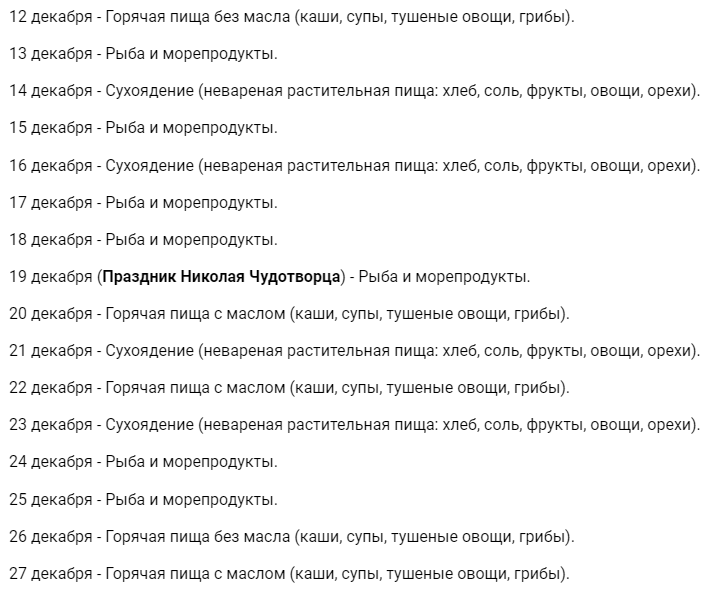The width and height of the screenshot is (728, 603).
Task: Click the 22 декабря hot food line
Action: pyautogui.click(x=289, y=388)
